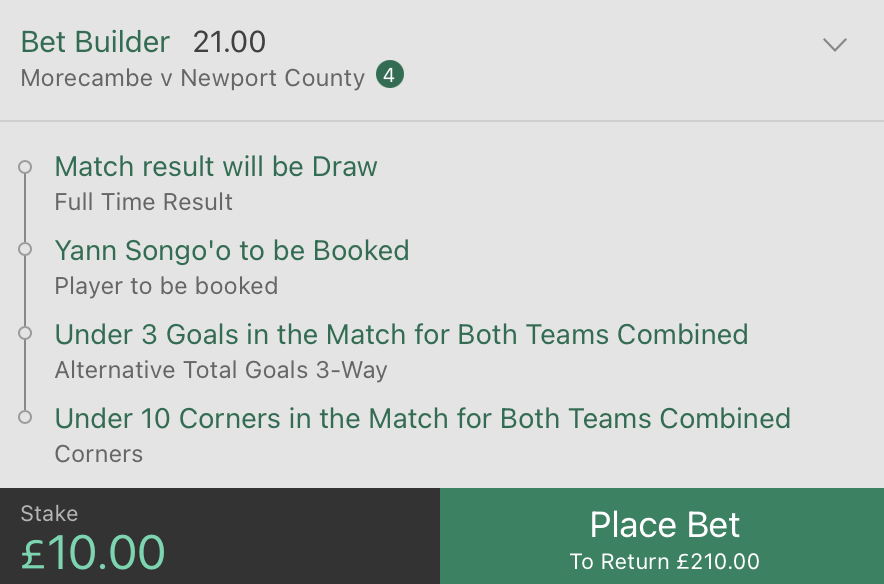Click the Full Time Result market label

click(144, 202)
